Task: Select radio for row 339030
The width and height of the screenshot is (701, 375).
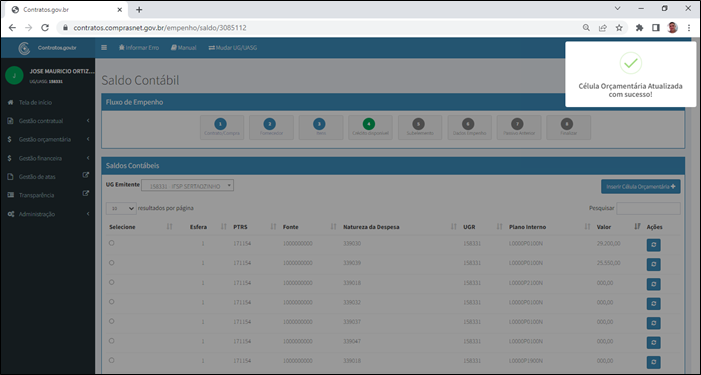Action: click(x=111, y=243)
